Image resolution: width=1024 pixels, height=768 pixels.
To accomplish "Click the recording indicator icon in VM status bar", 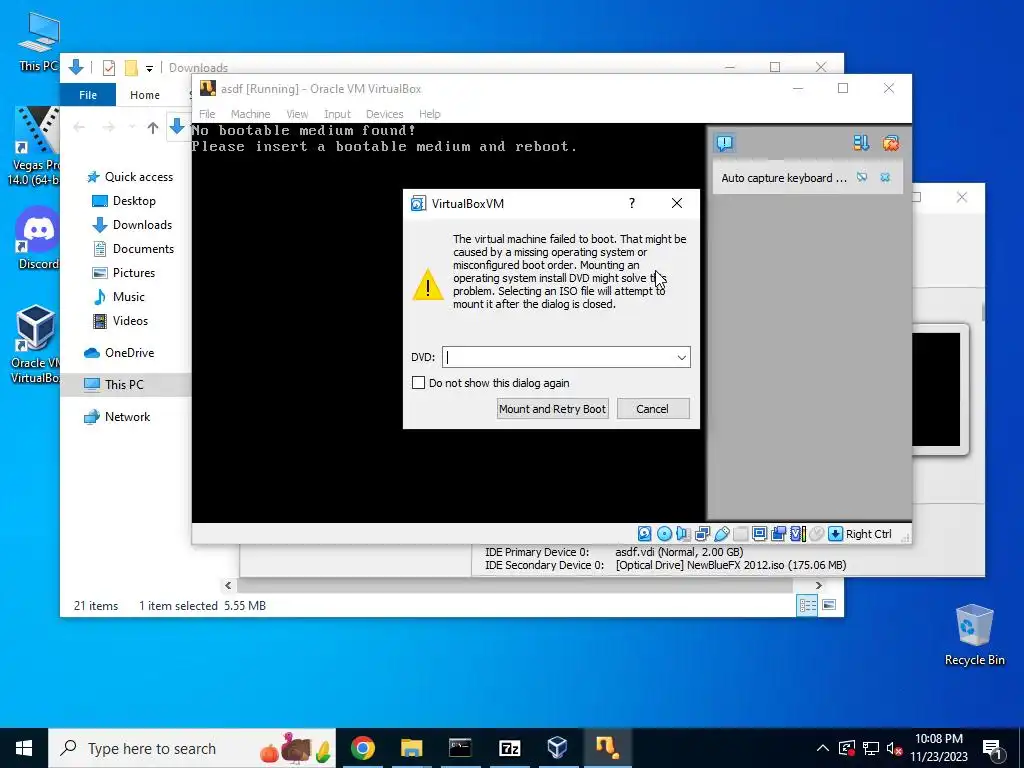I will click(778, 534).
